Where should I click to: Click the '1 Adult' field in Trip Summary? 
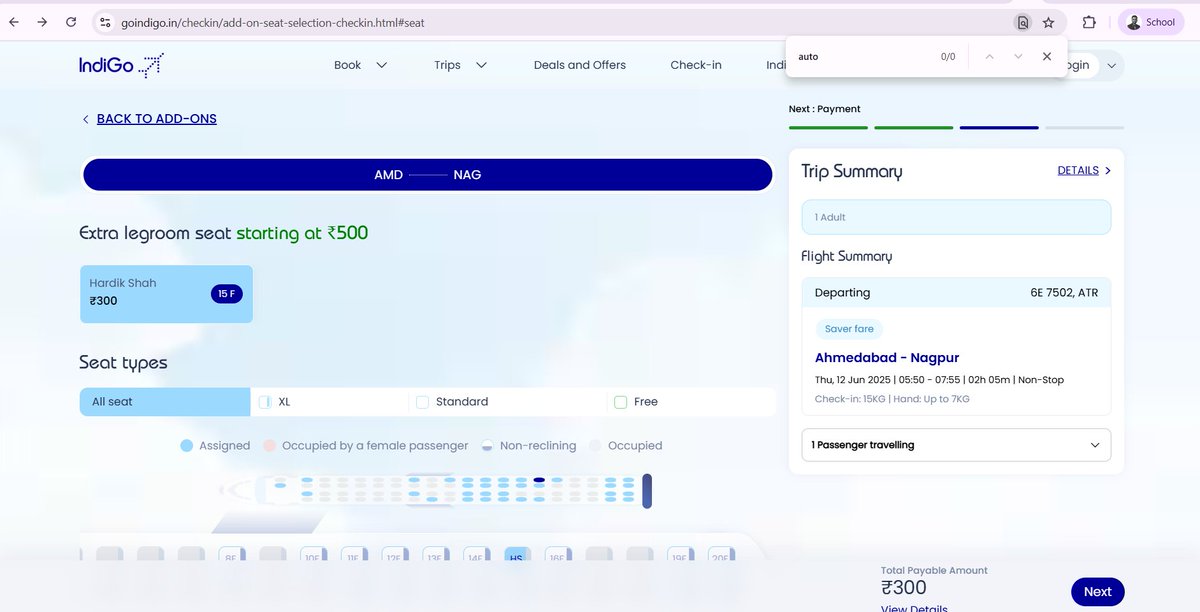click(956, 217)
